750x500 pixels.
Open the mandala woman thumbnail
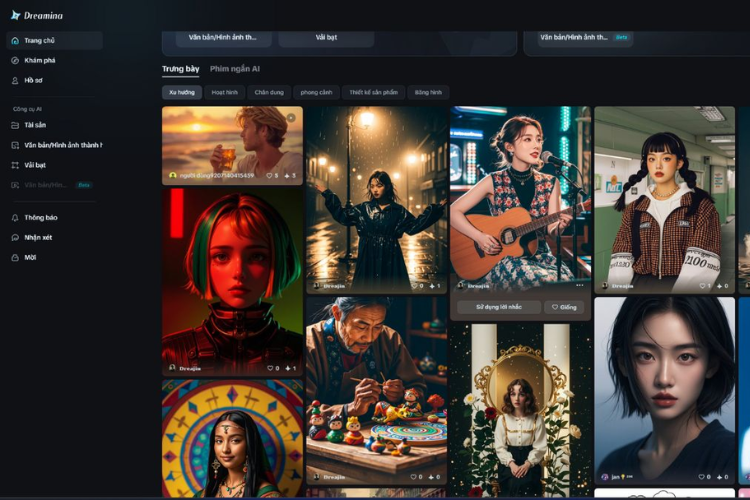click(232, 438)
